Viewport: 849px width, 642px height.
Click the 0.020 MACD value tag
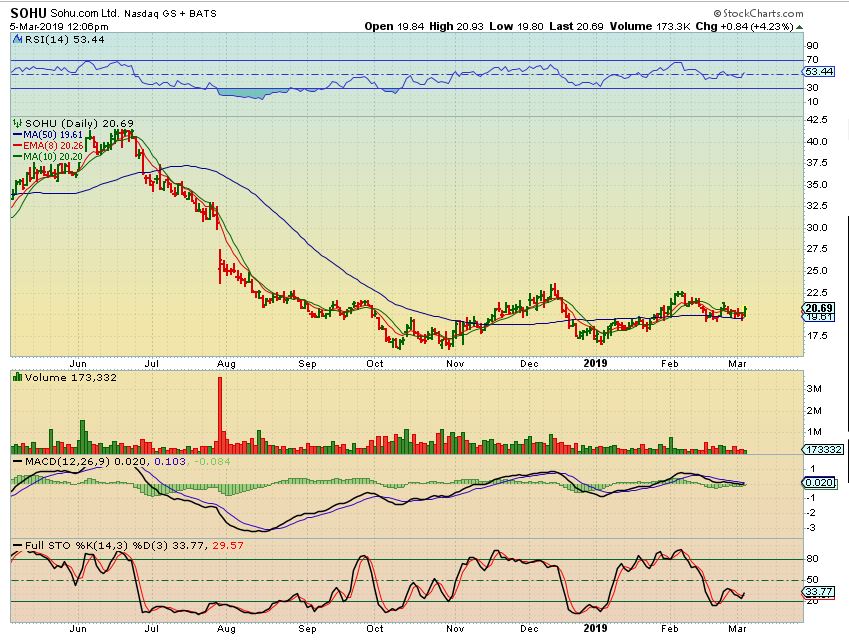click(x=819, y=482)
